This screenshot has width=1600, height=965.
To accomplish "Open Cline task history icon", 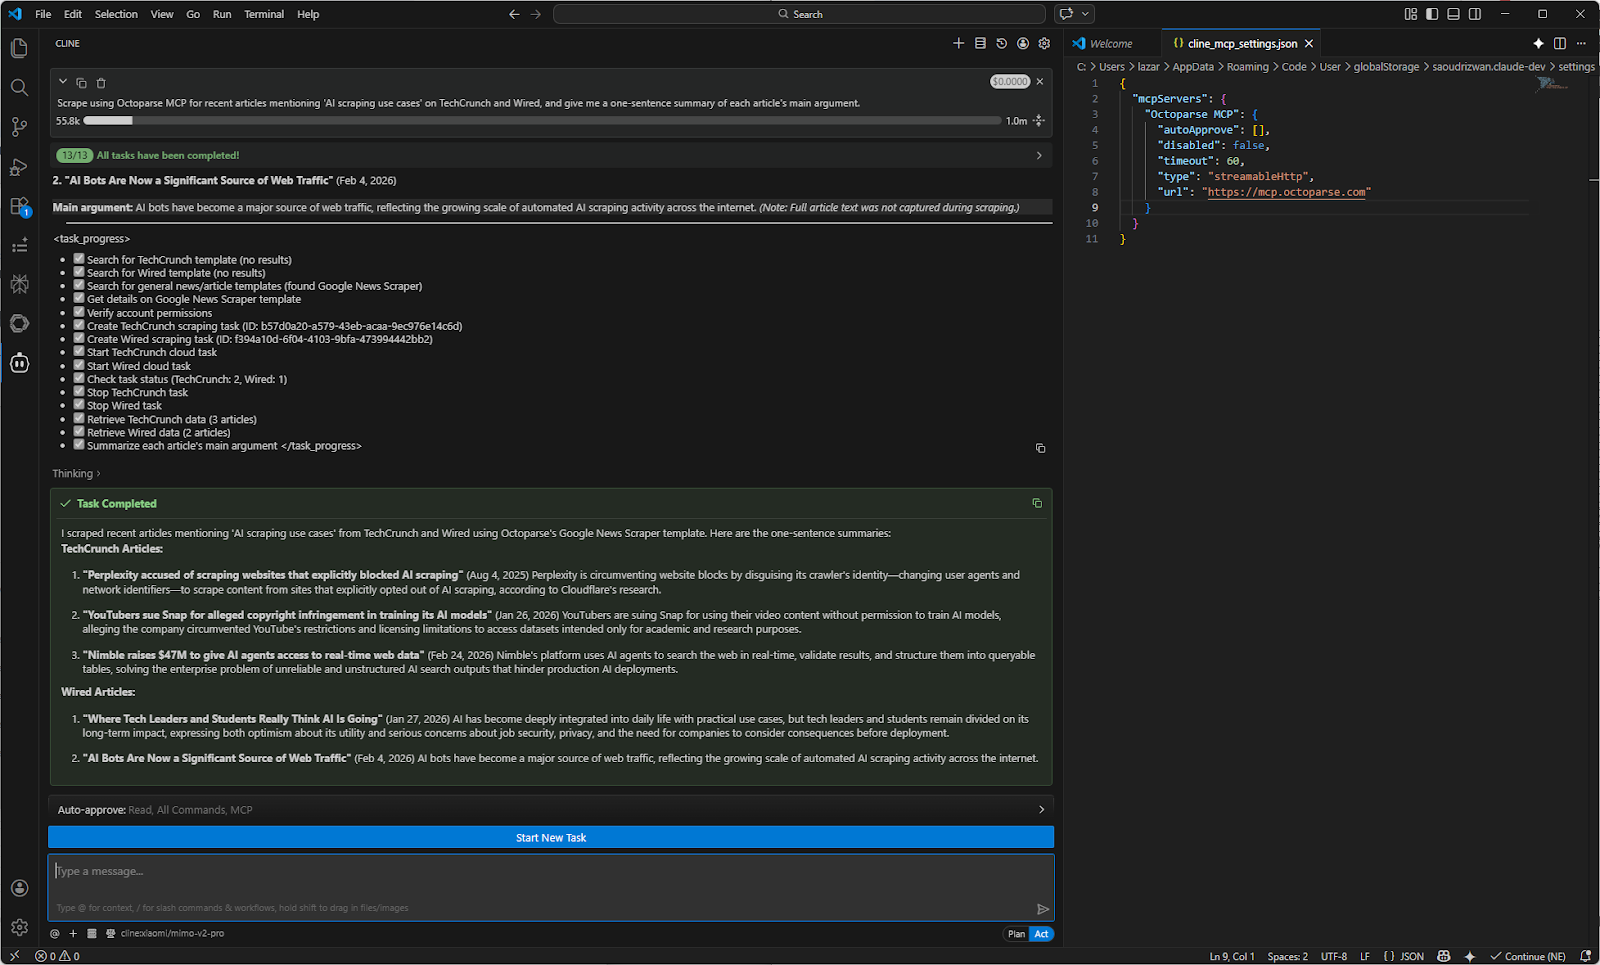I will (1001, 43).
